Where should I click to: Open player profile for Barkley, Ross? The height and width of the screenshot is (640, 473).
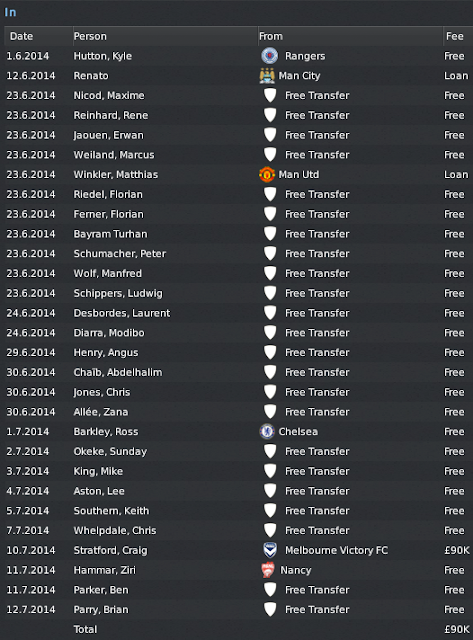pyautogui.click(x=106, y=432)
